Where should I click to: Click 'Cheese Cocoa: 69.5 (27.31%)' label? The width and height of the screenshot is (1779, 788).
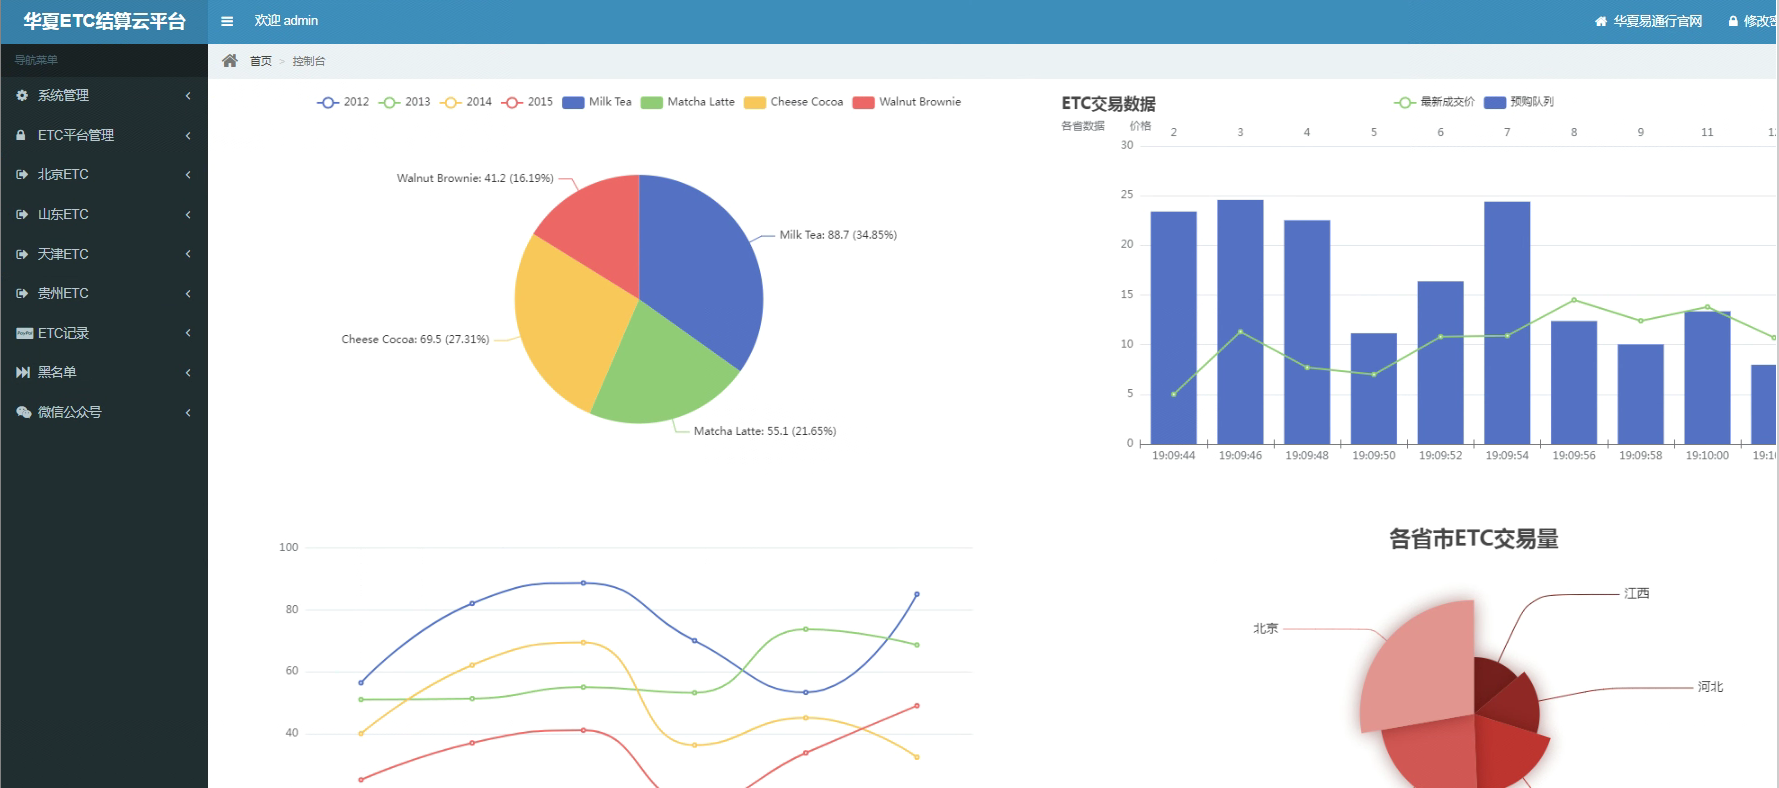pos(415,339)
